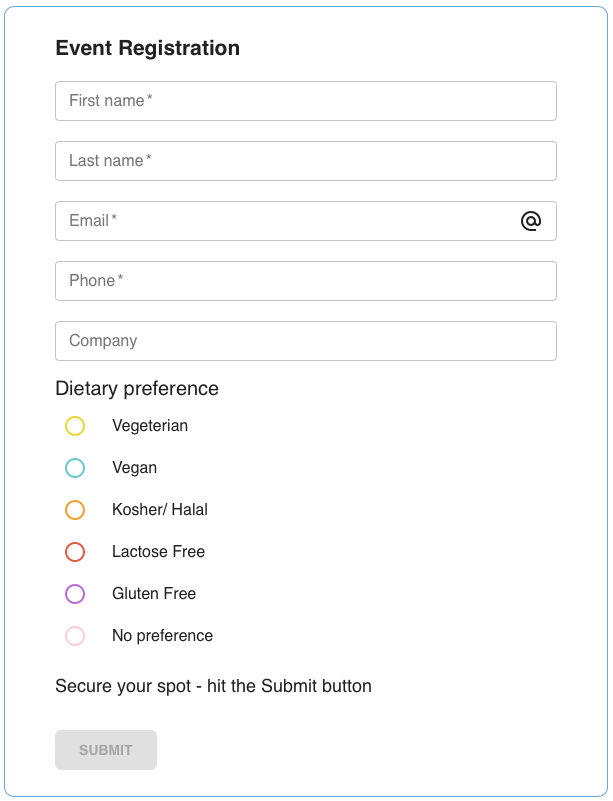Click the Kosher/ Halal label text
Viewport: 613px width, 801px height.
click(x=160, y=510)
